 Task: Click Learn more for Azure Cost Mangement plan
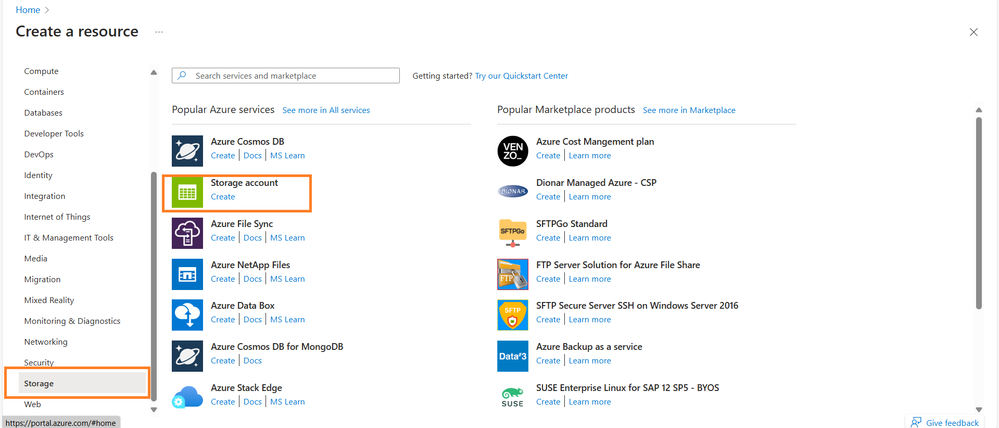590,155
